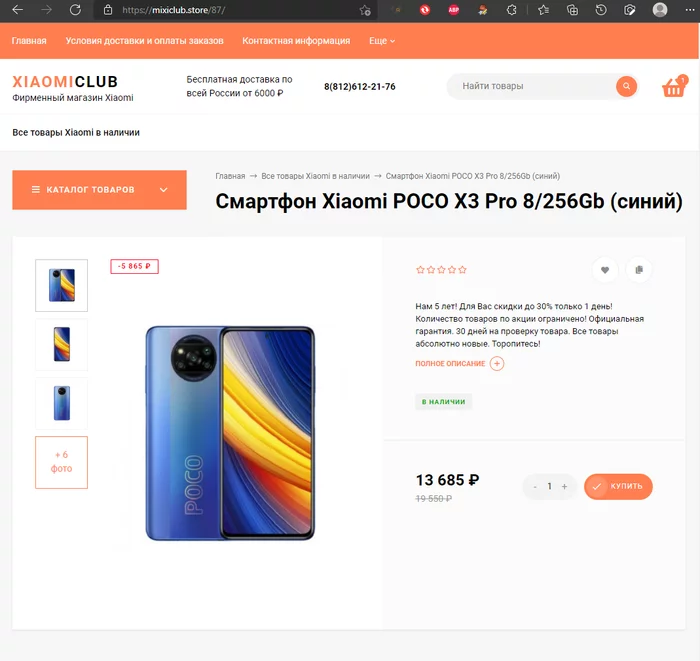Click the compare product icon
Image resolution: width=700 pixels, height=661 pixels.
click(x=639, y=270)
